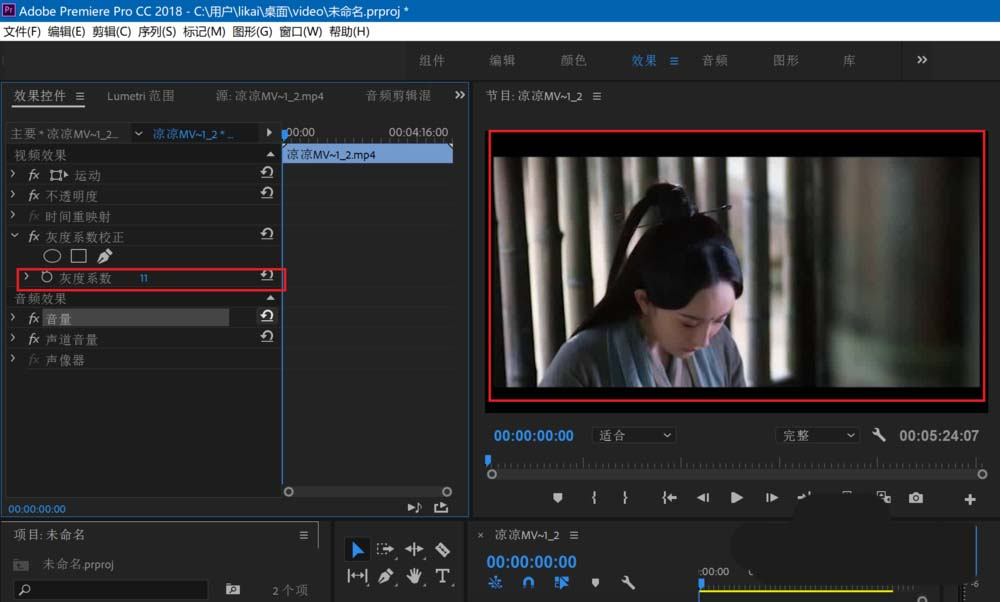Open the 完整 resolution dropdown
This screenshot has height=602, width=1001.
click(817, 434)
